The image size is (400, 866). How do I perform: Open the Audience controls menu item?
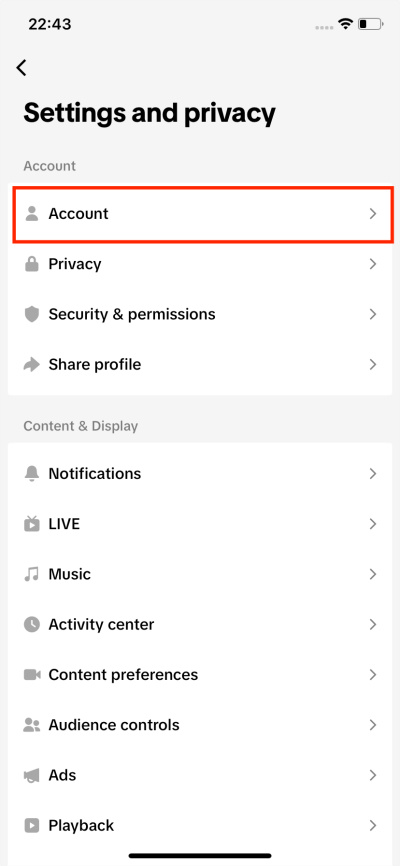click(x=200, y=725)
